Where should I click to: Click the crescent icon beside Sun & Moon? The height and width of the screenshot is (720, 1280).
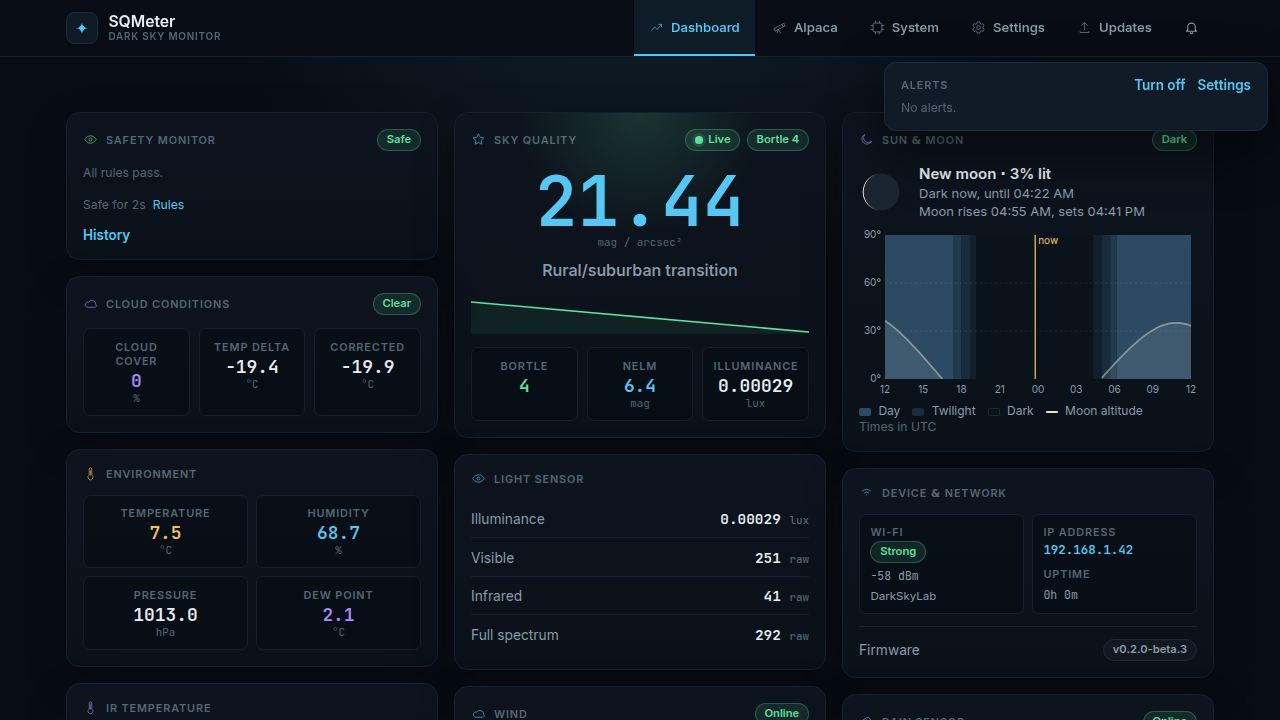pyautogui.click(x=867, y=140)
